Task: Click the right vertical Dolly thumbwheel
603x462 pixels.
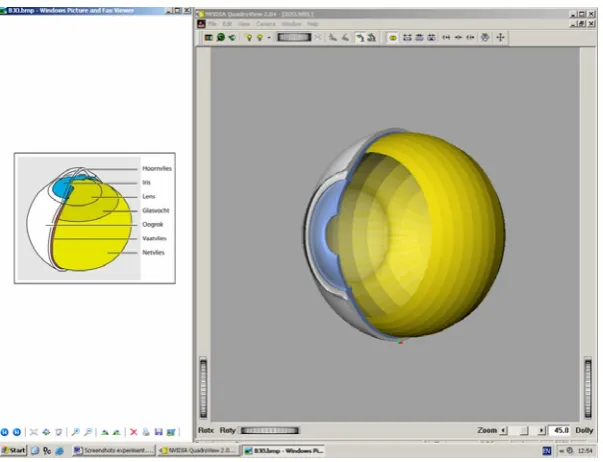Action: tap(588, 388)
